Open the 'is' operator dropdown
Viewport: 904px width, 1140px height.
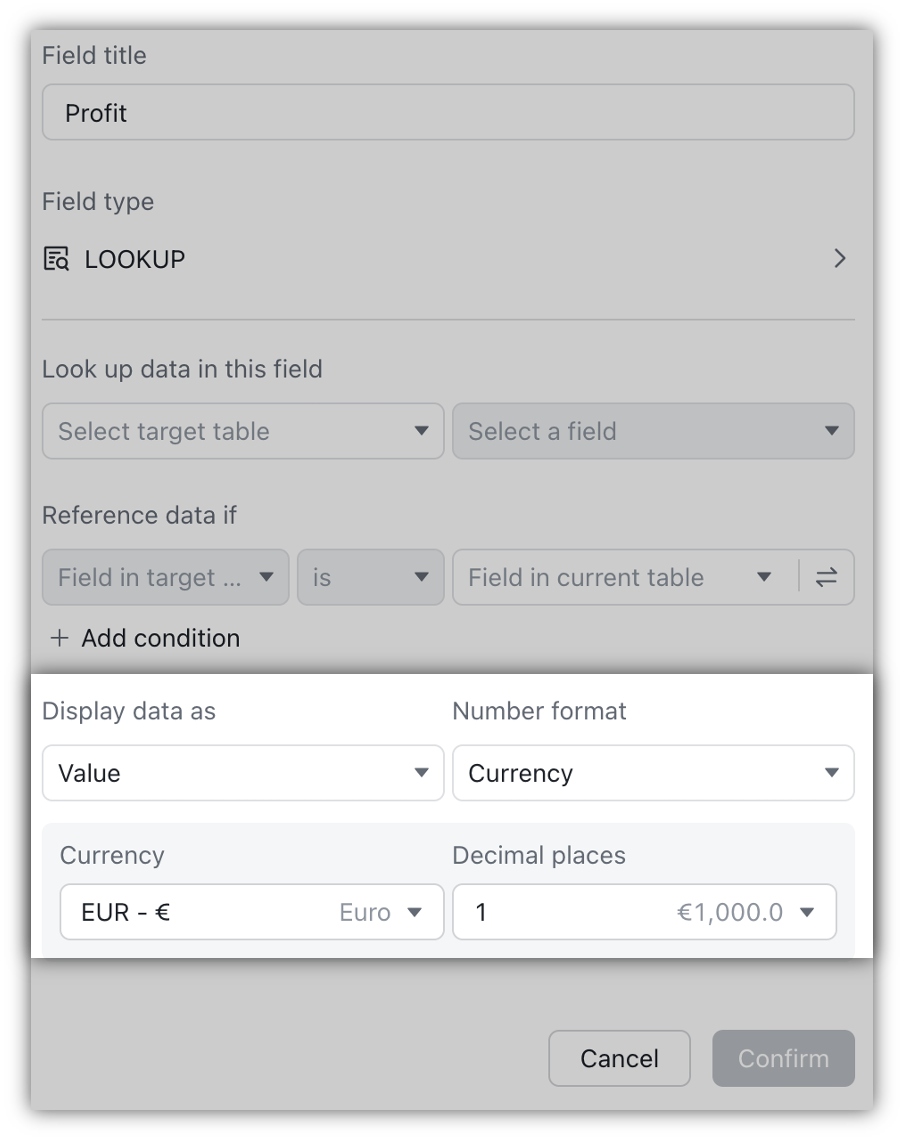coord(370,577)
